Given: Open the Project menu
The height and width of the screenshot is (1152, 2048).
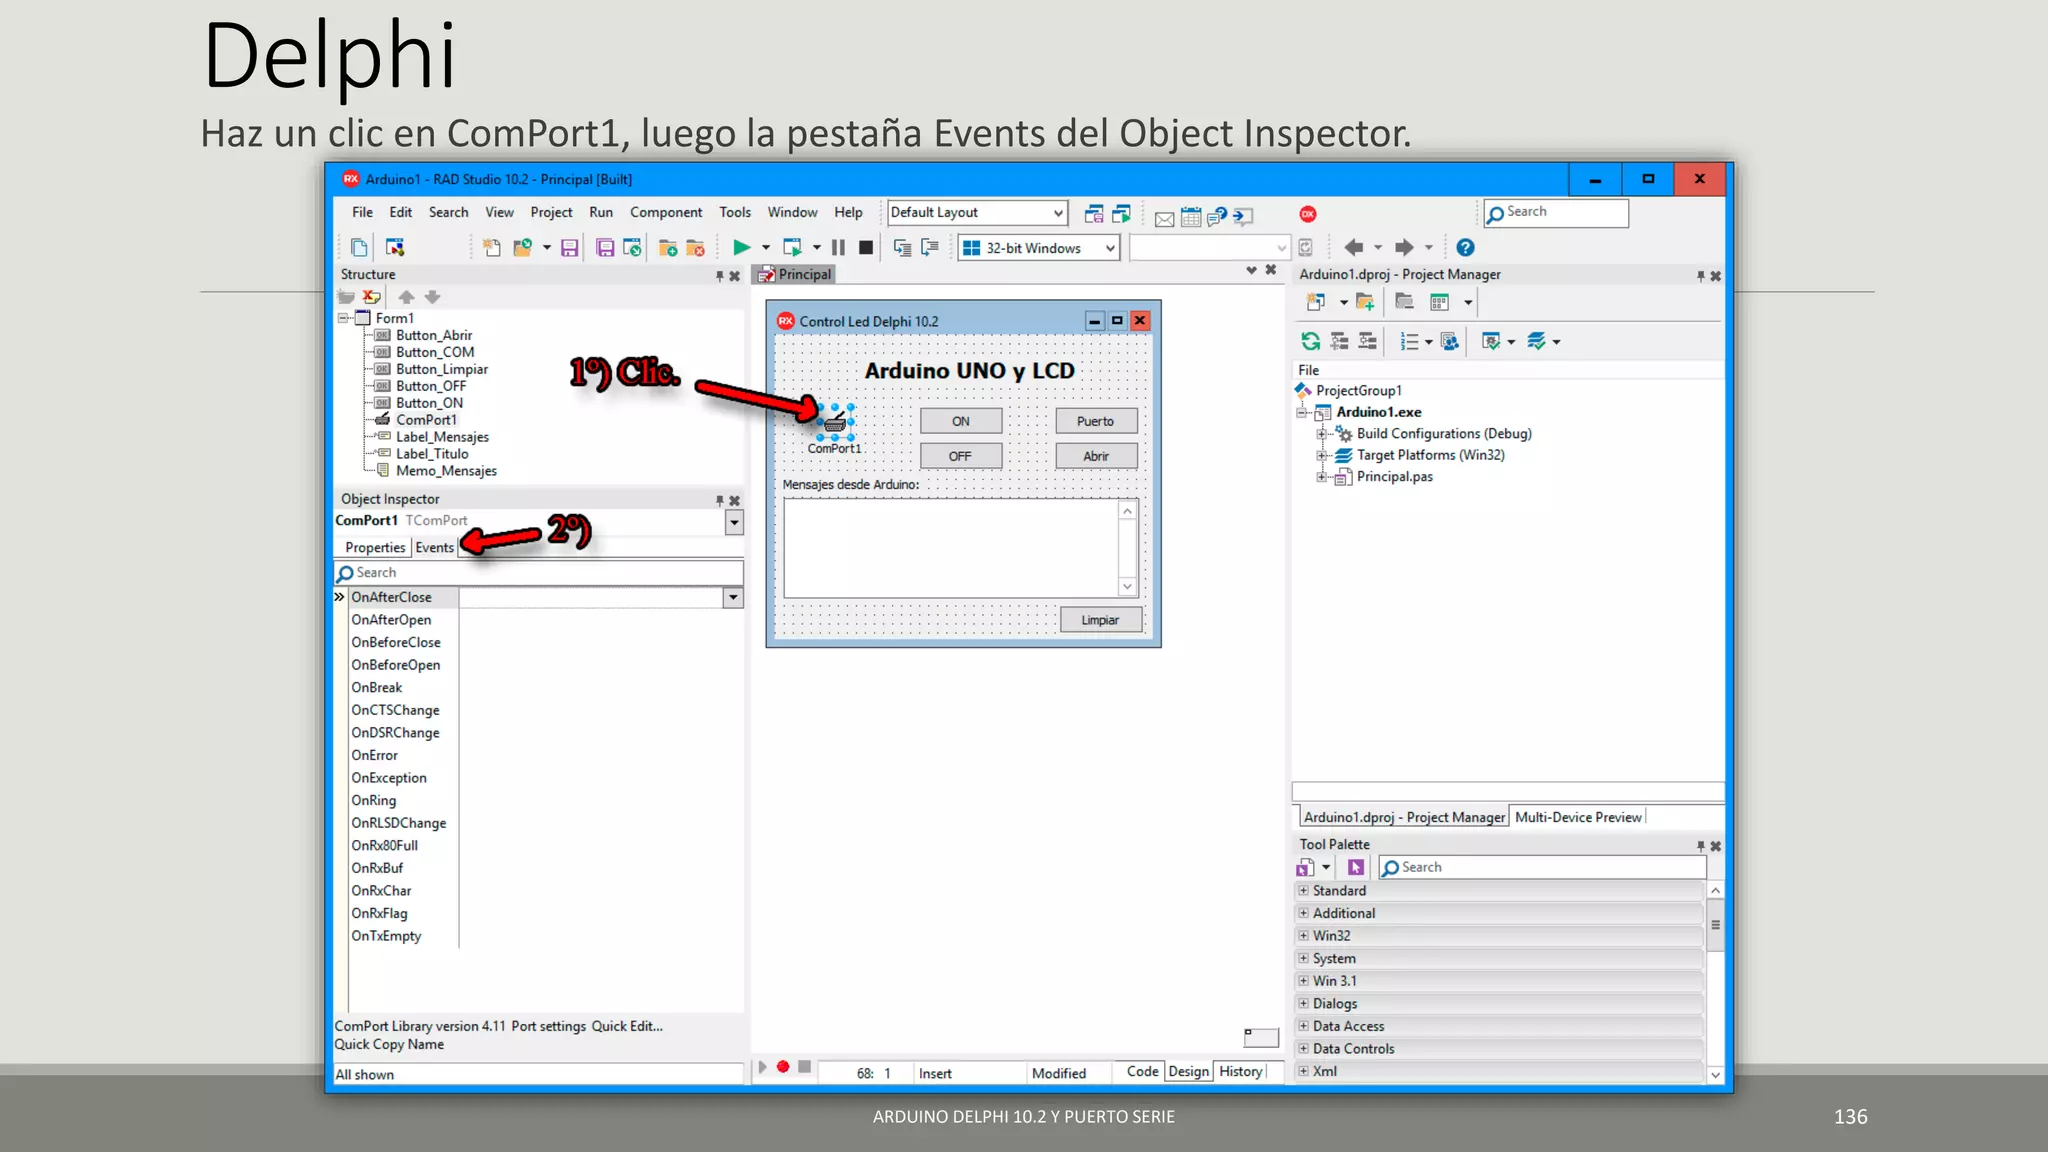Looking at the screenshot, I should (x=551, y=212).
